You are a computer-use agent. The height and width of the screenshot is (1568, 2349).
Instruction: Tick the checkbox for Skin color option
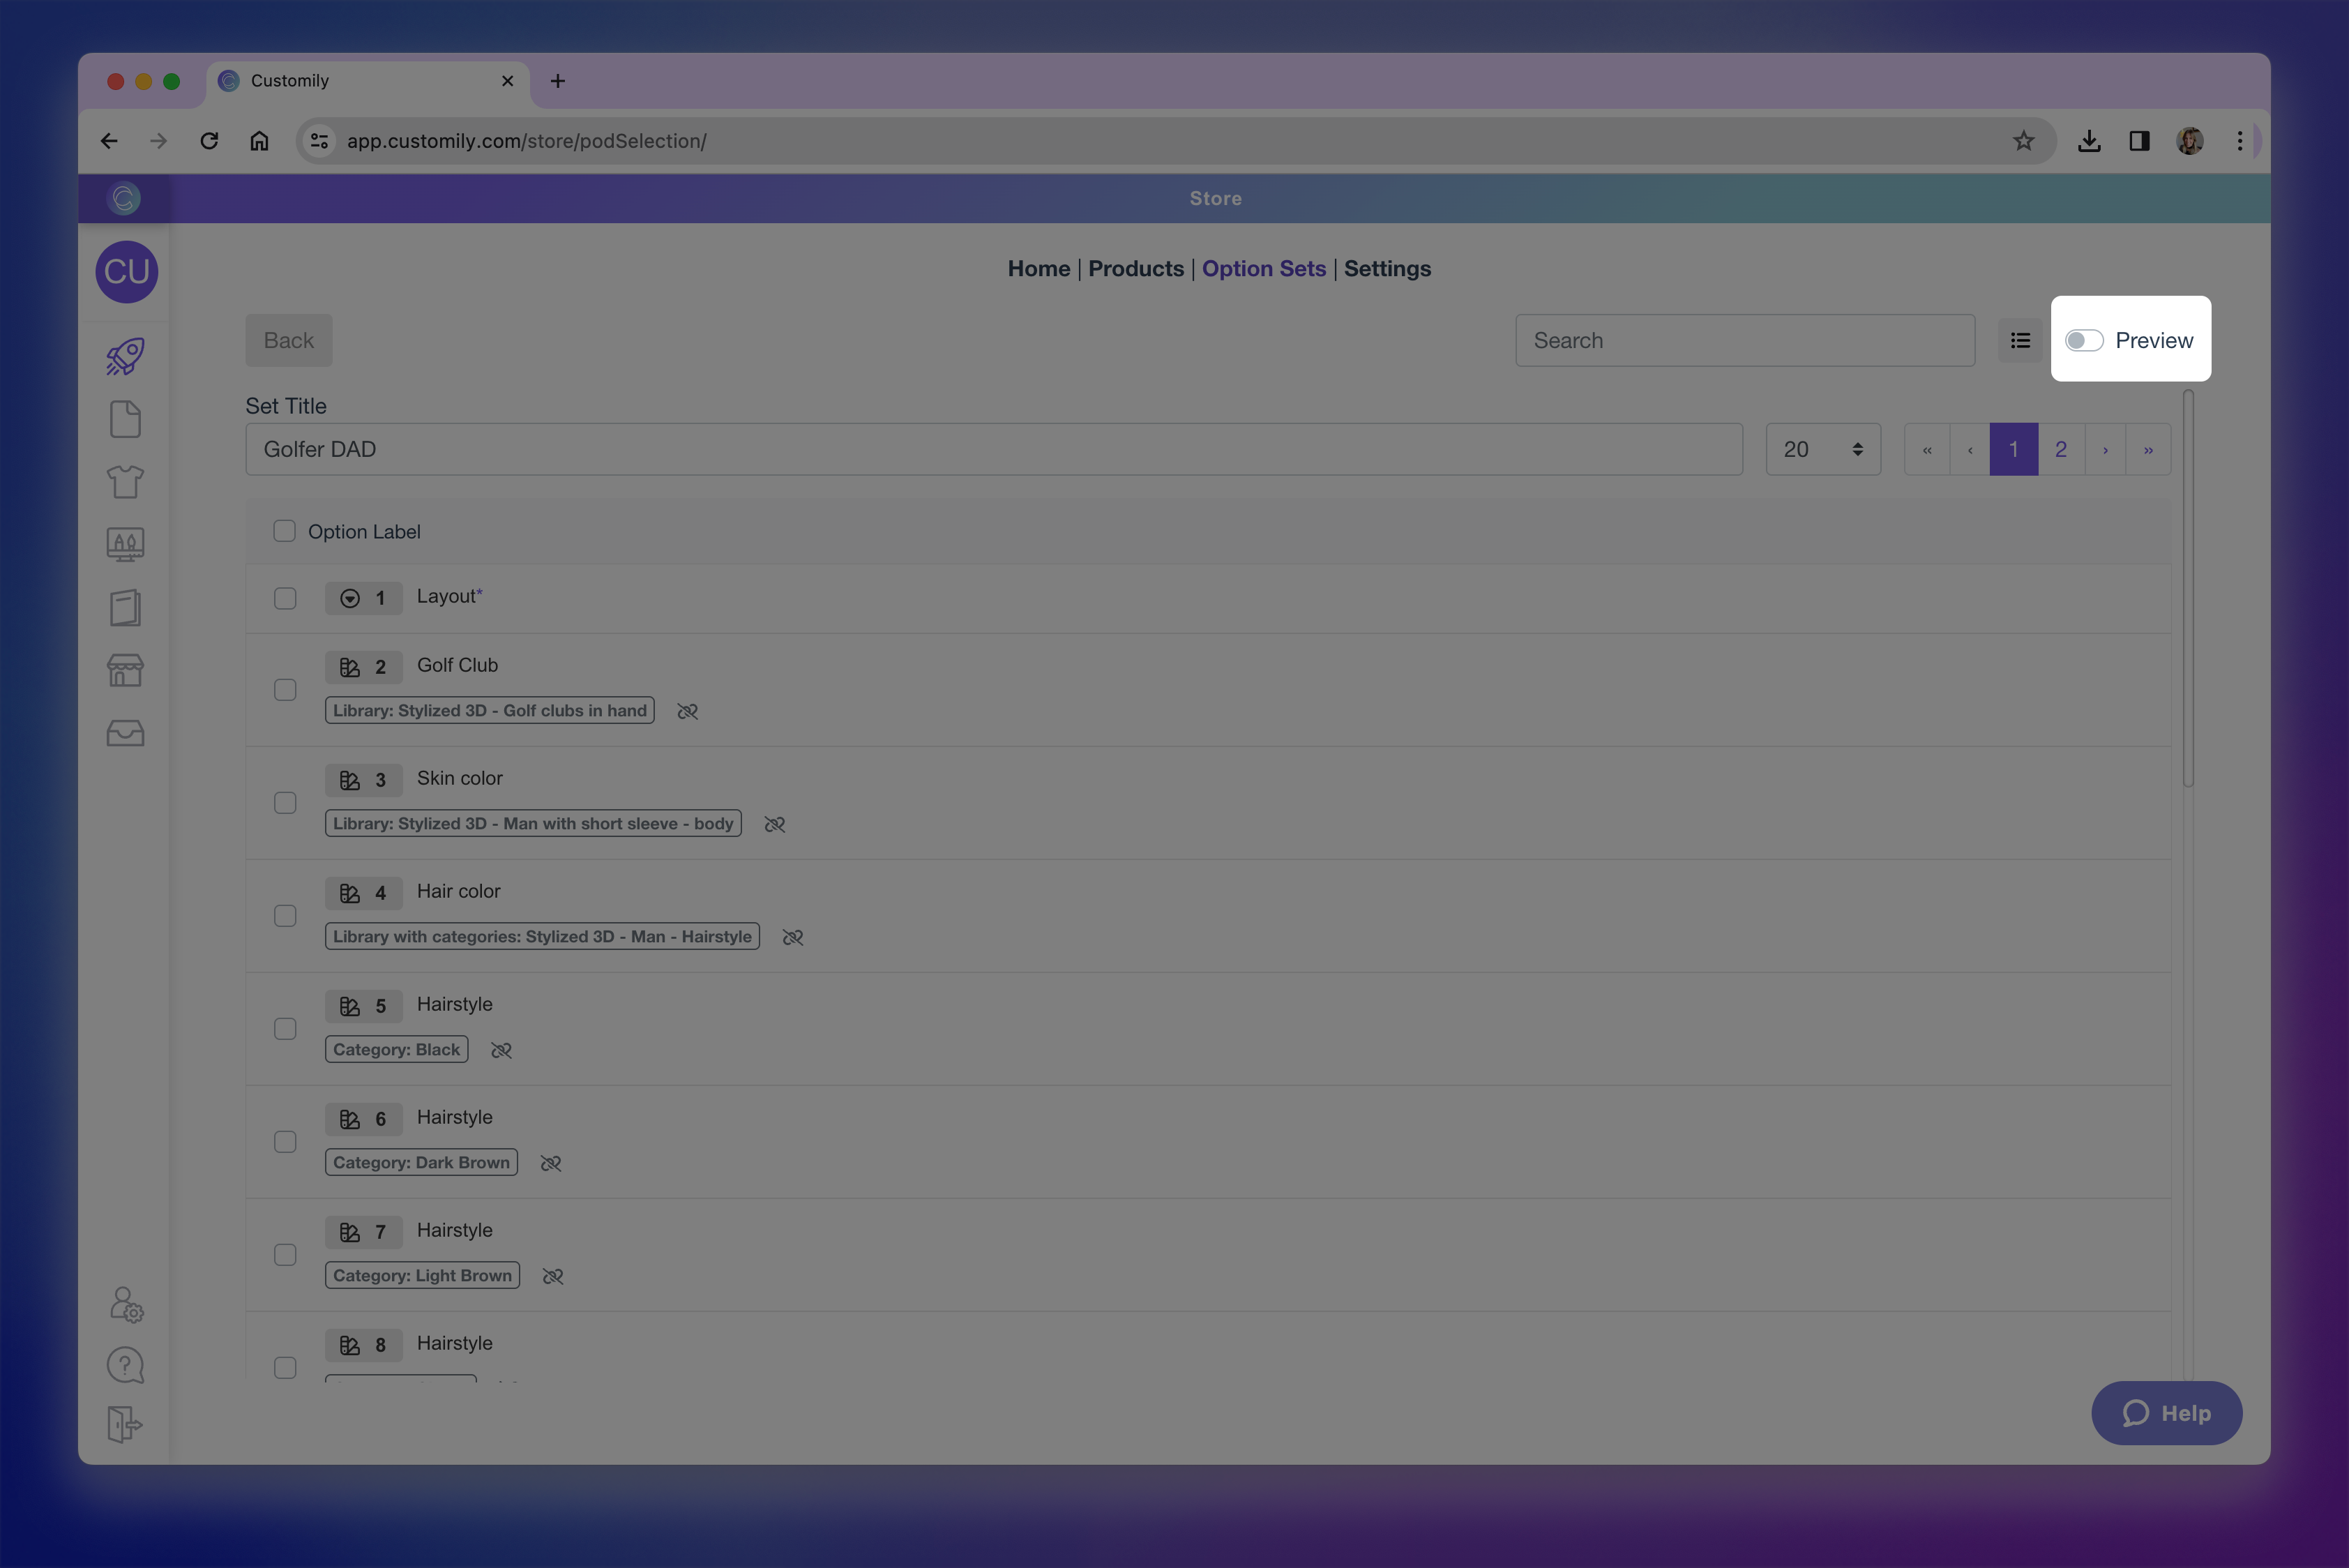[285, 803]
